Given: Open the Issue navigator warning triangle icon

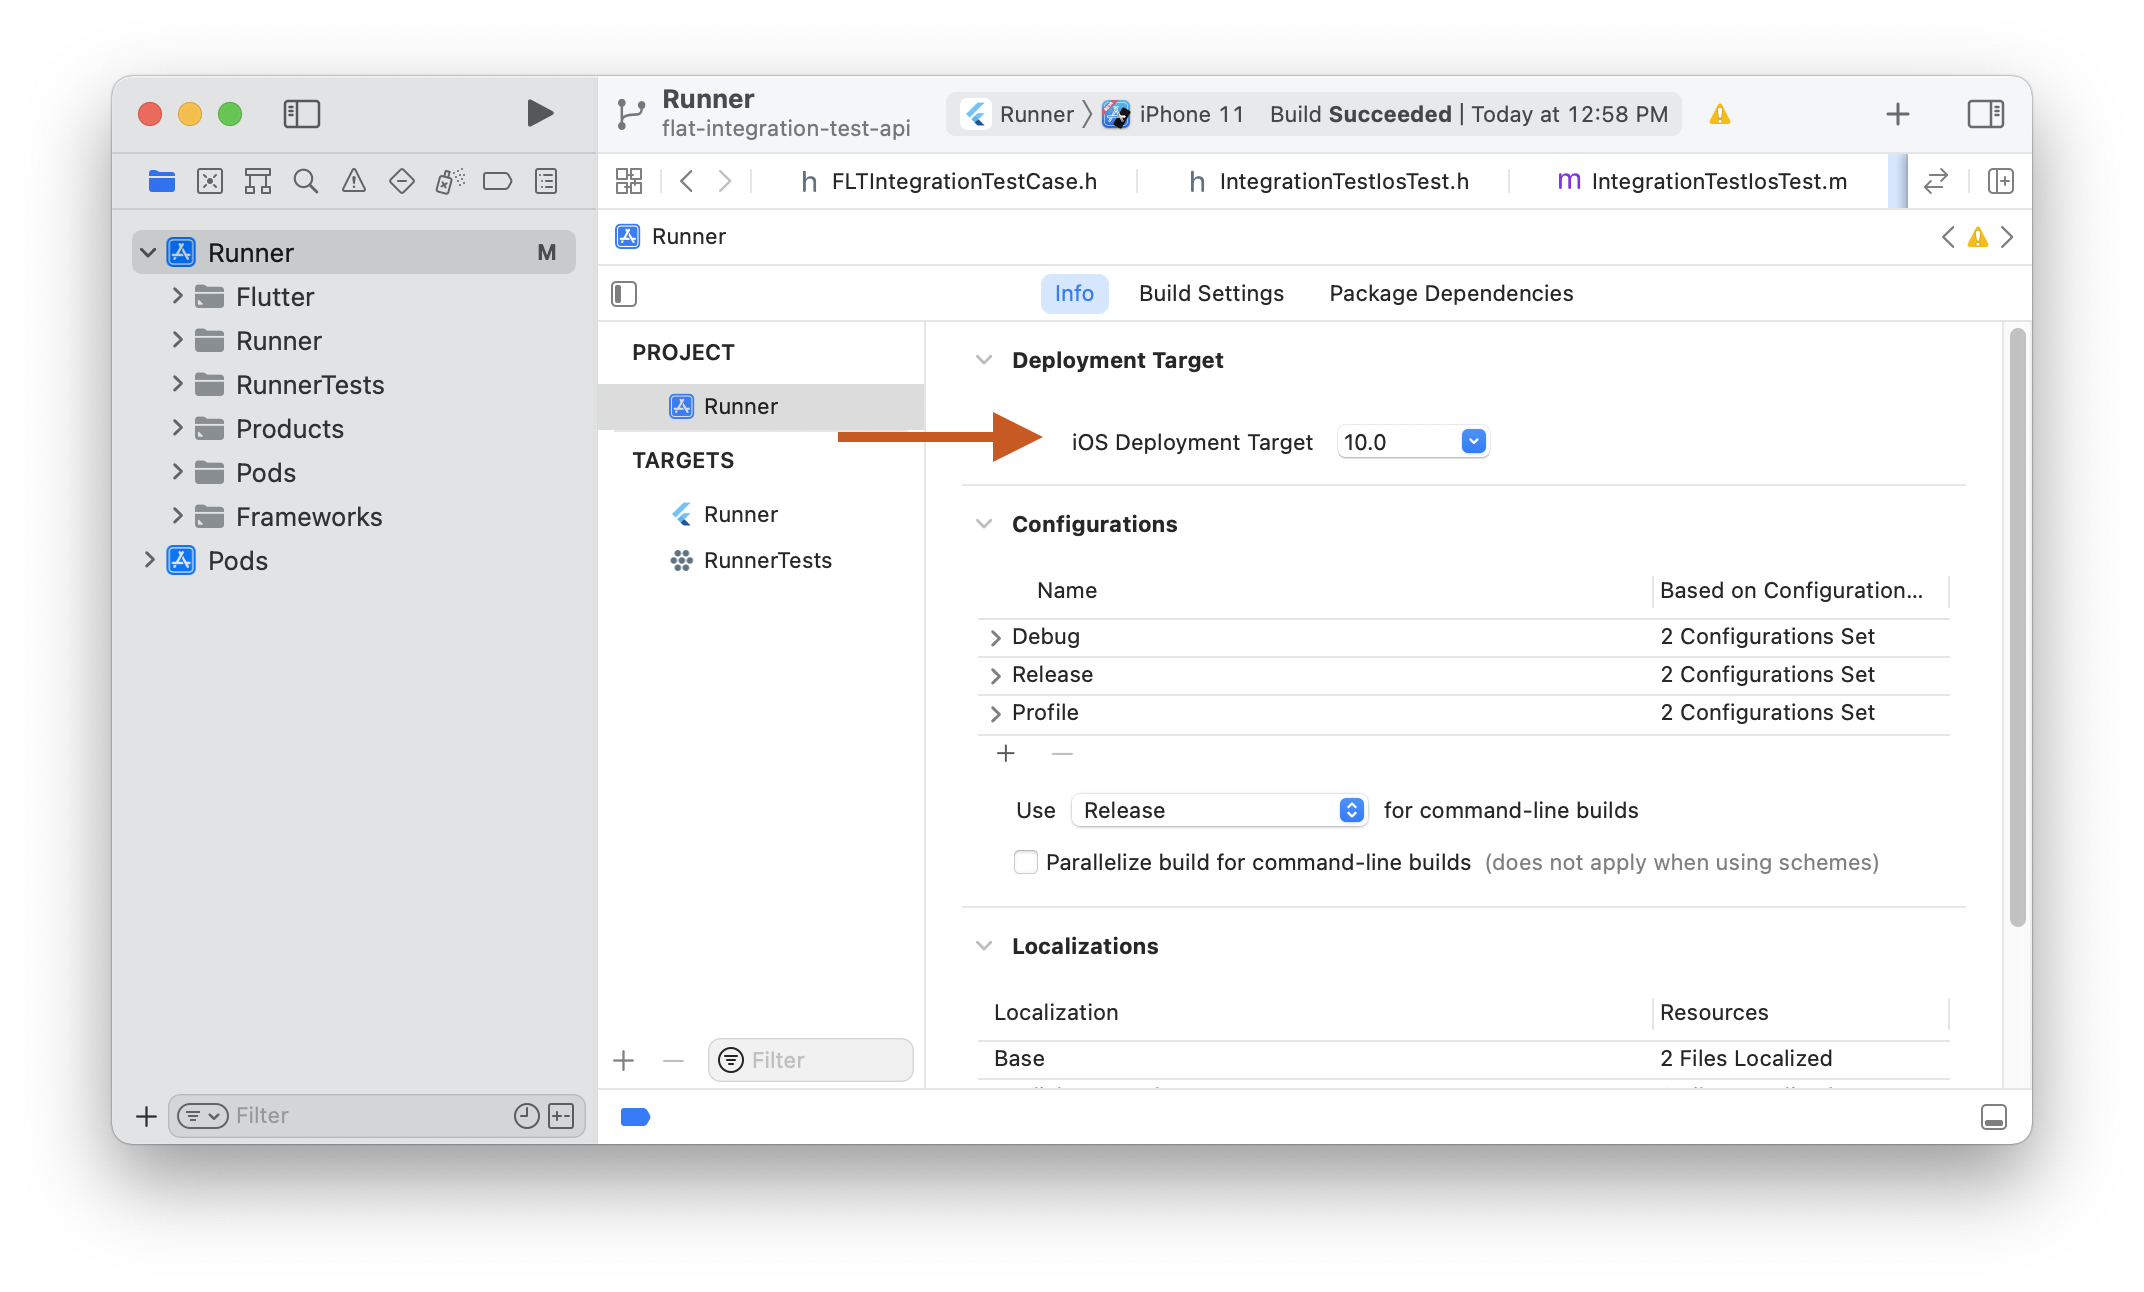Looking at the screenshot, I should pos(353,181).
